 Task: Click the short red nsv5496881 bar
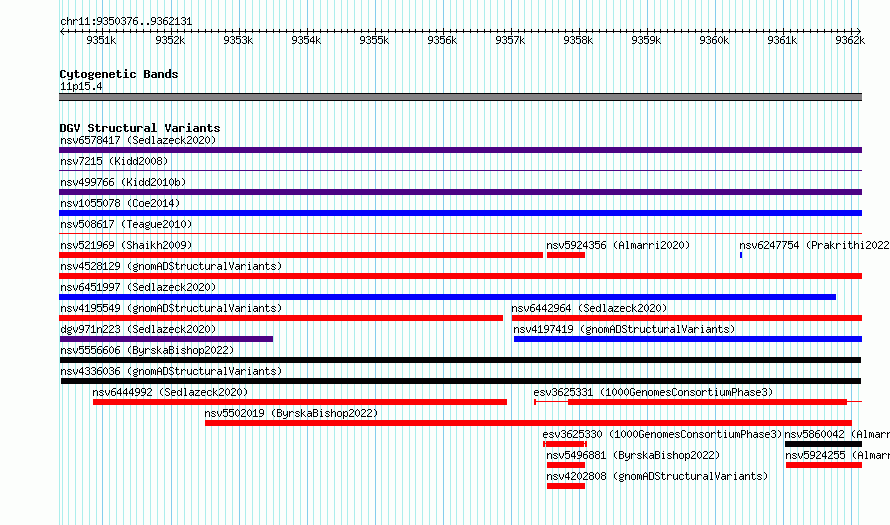coord(566,465)
